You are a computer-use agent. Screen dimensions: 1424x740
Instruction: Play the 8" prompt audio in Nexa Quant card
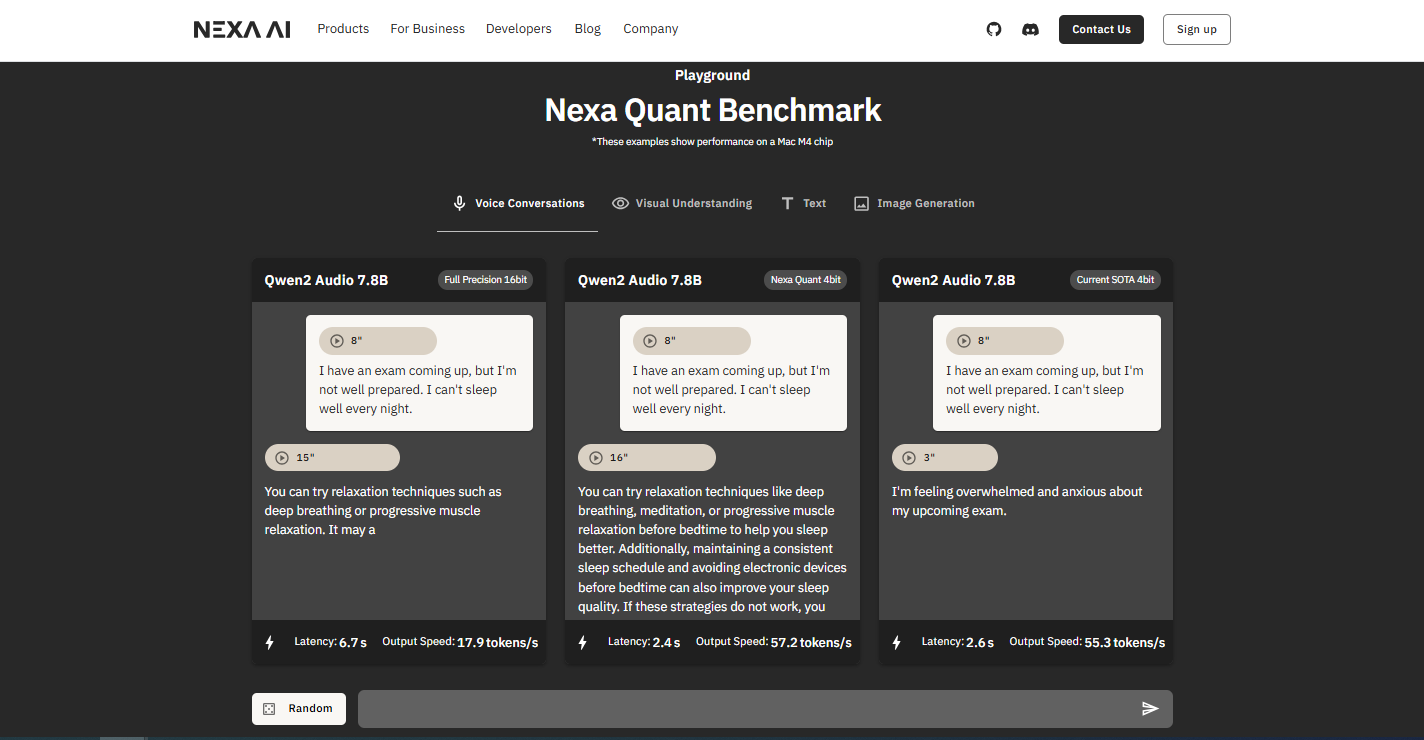point(650,341)
